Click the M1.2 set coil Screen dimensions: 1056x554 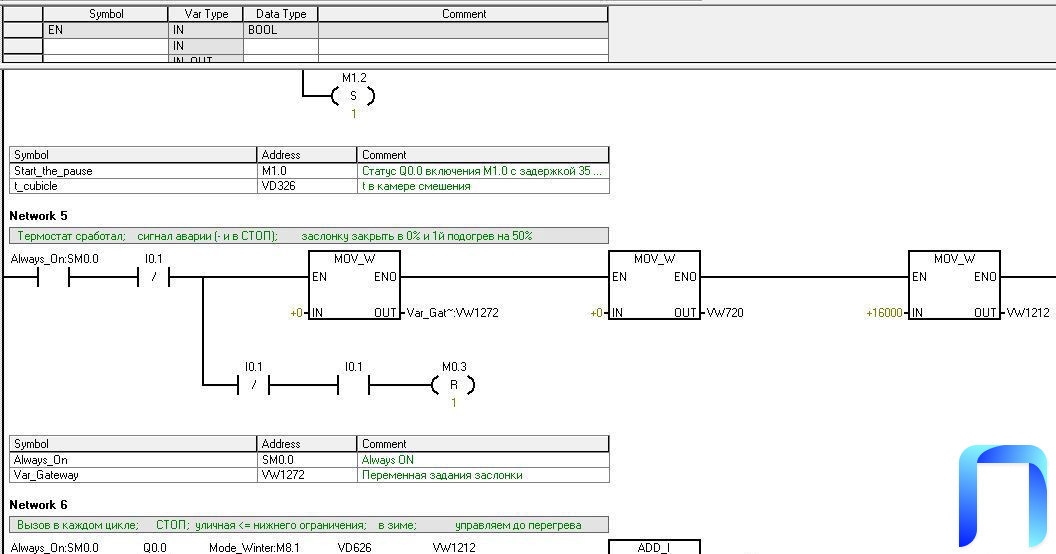pos(353,96)
